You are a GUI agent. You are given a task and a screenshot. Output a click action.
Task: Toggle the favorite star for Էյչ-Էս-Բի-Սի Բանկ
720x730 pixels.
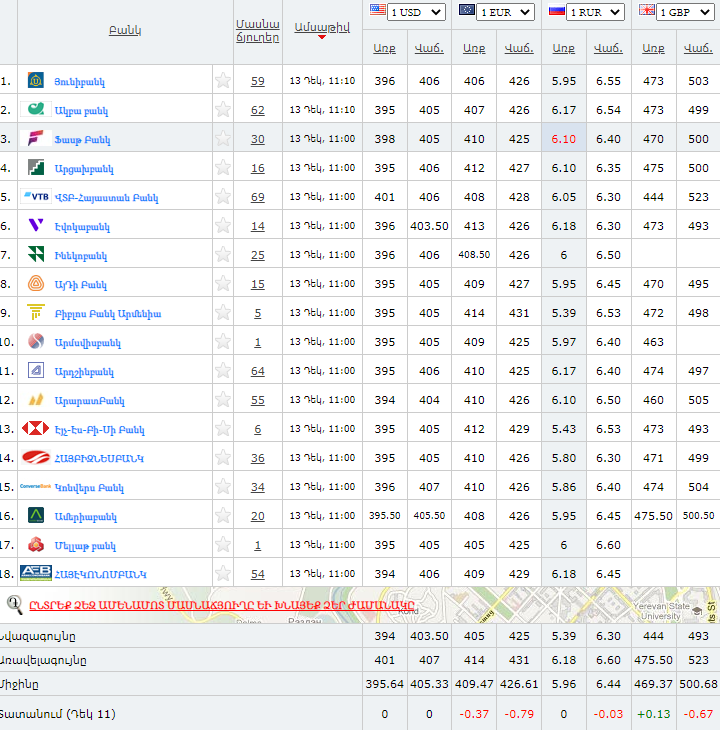(223, 428)
